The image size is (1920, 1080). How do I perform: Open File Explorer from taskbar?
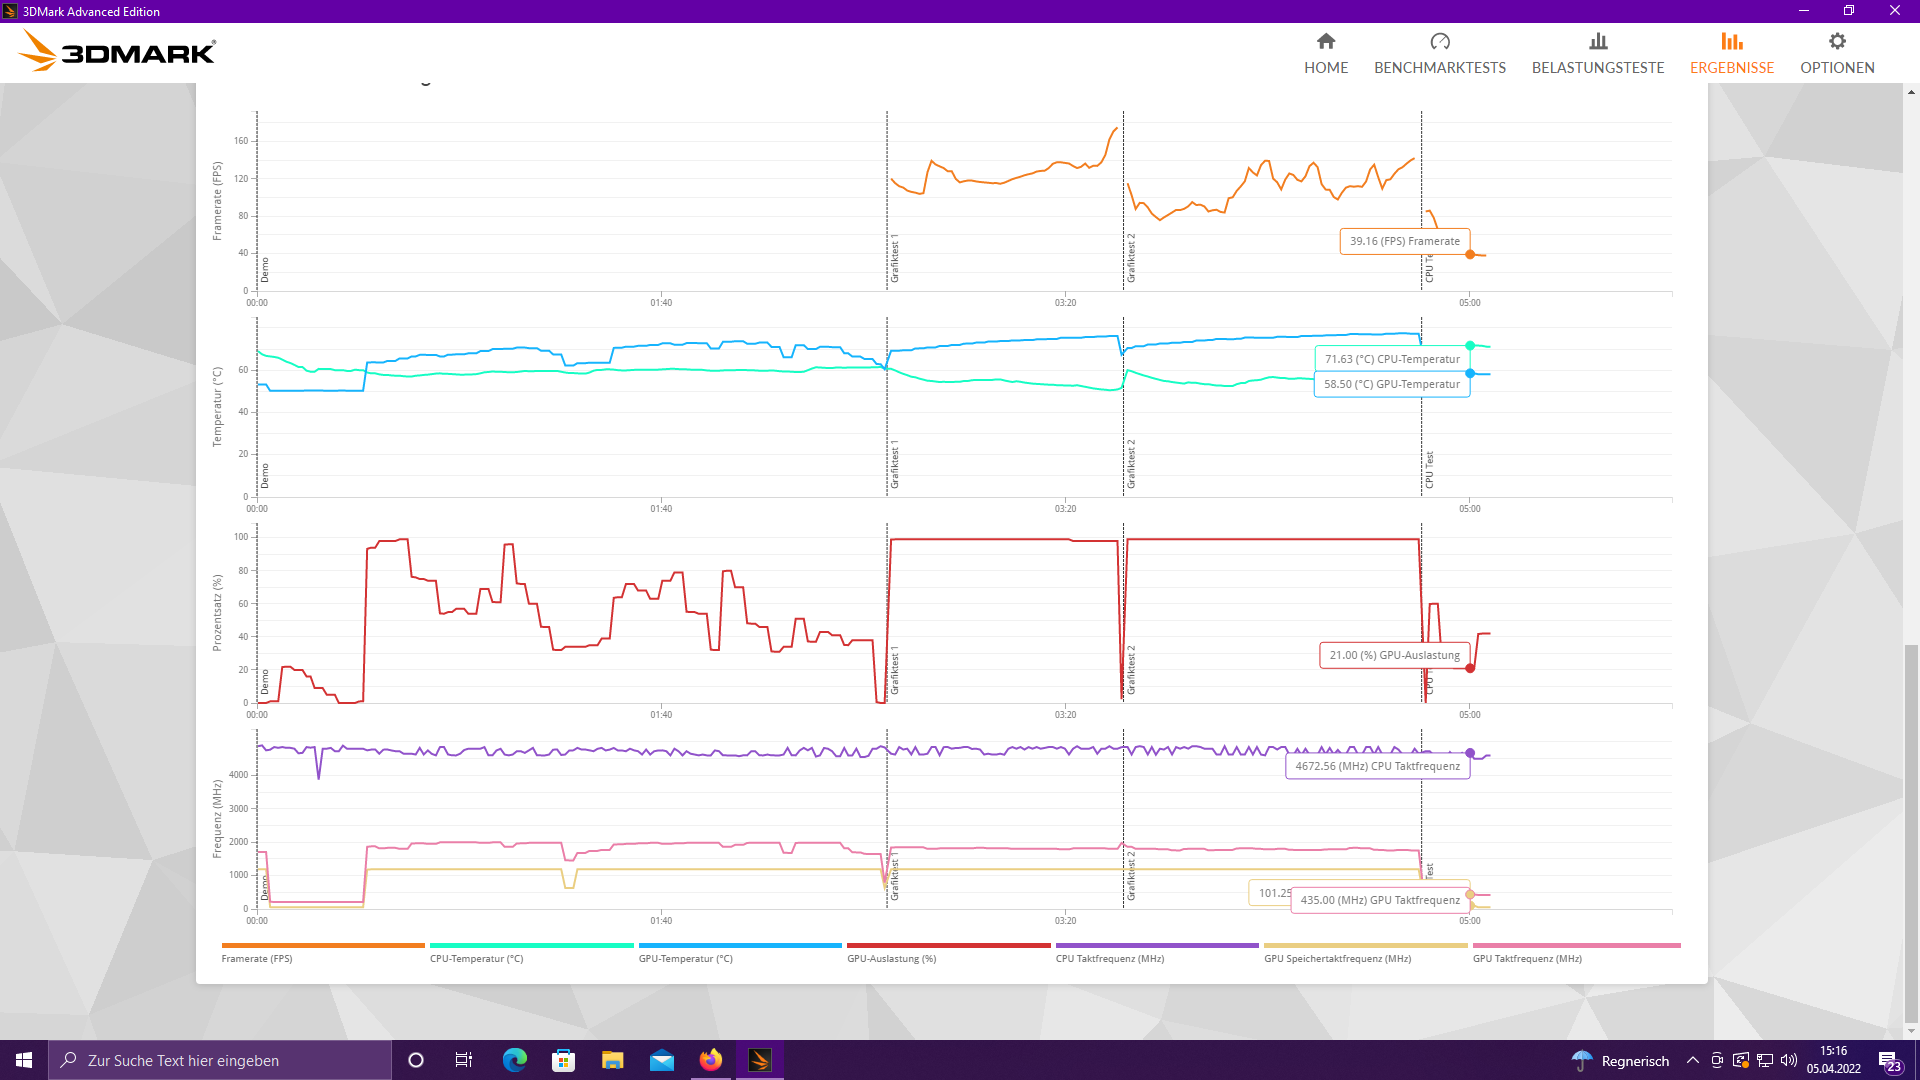pyautogui.click(x=613, y=1060)
